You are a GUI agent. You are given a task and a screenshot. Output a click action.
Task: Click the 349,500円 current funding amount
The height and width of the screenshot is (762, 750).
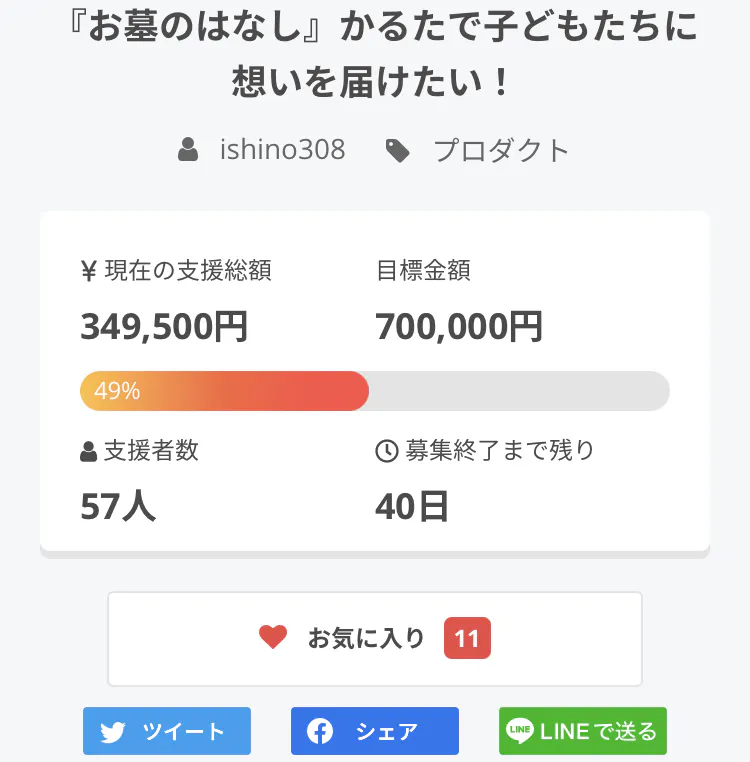coord(164,326)
